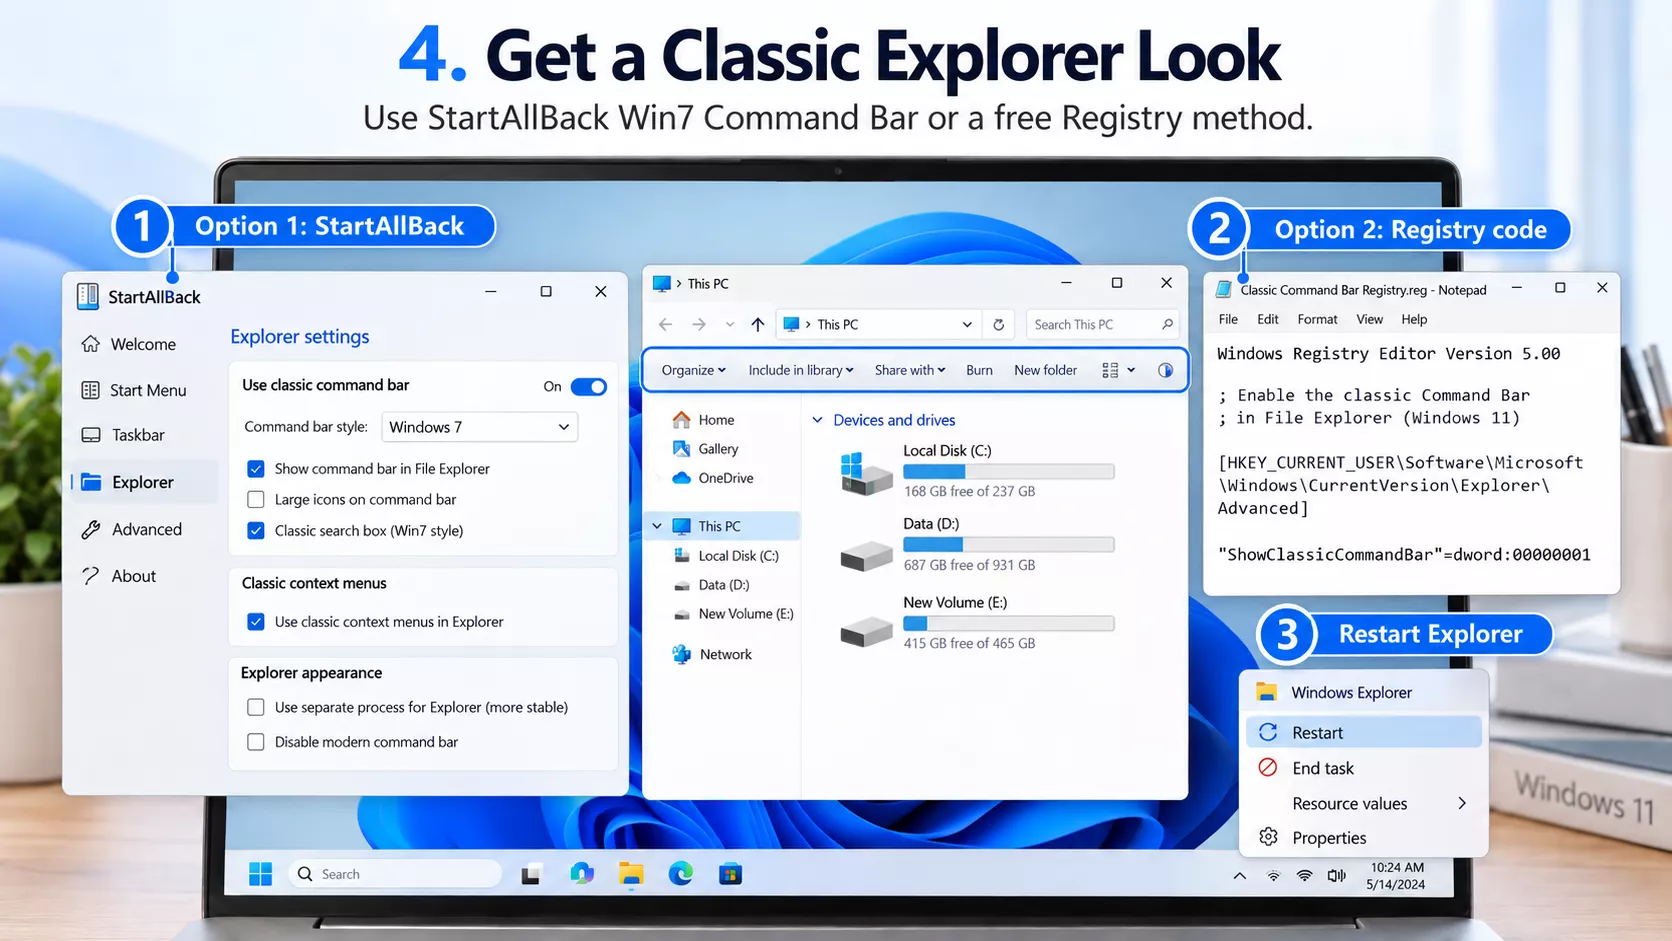The width and height of the screenshot is (1672, 941).
Task: Click the magnifier icon in Search This PC
Action: click(x=1167, y=324)
